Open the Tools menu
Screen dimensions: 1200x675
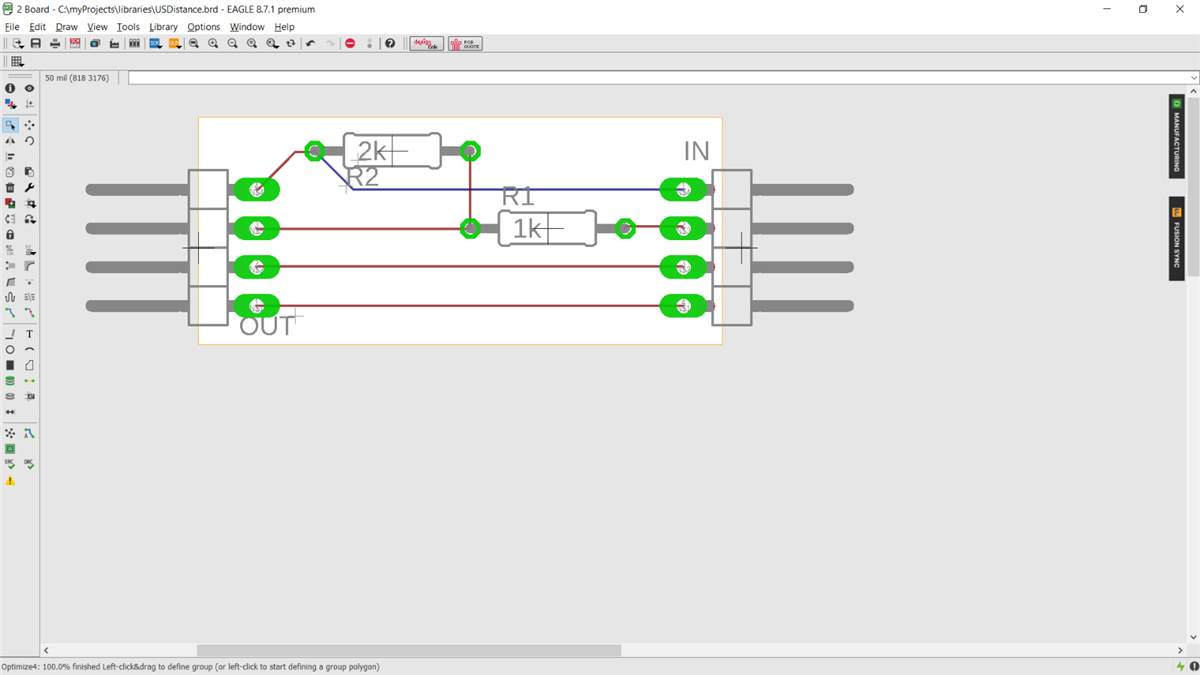click(128, 27)
